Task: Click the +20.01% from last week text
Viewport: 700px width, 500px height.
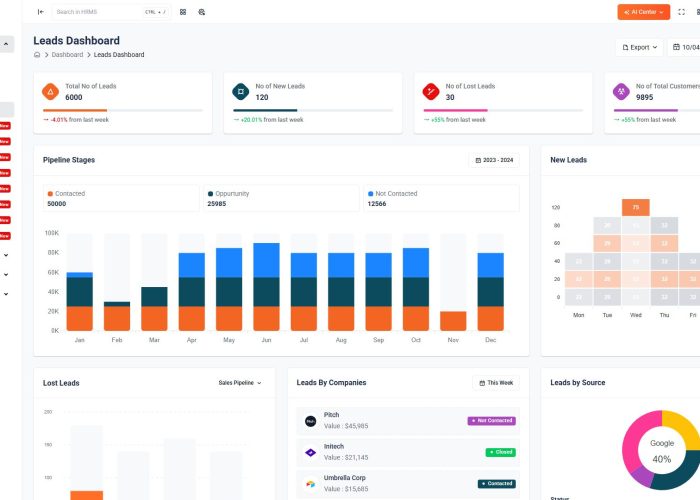Action: pyautogui.click(x=271, y=120)
